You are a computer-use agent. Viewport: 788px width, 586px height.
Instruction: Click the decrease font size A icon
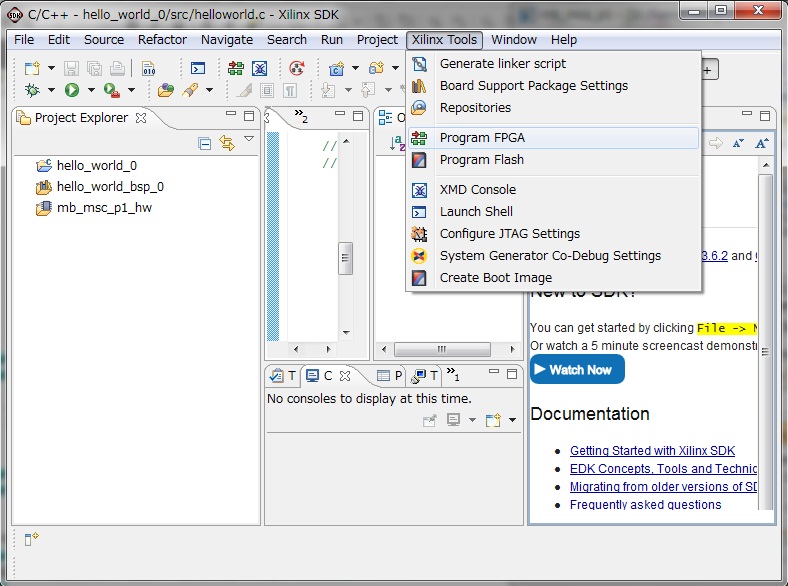click(738, 143)
